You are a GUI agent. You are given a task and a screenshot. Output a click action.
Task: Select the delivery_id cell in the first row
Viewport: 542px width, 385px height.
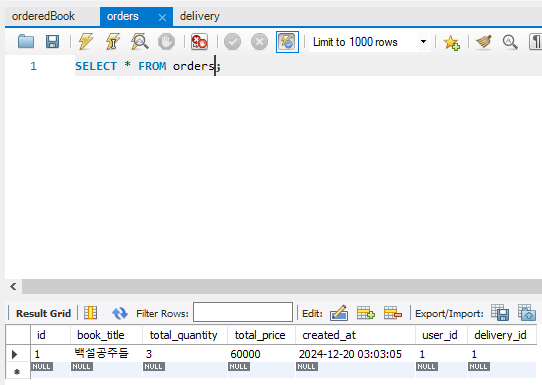pyautogui.click(x=502, y=354)
